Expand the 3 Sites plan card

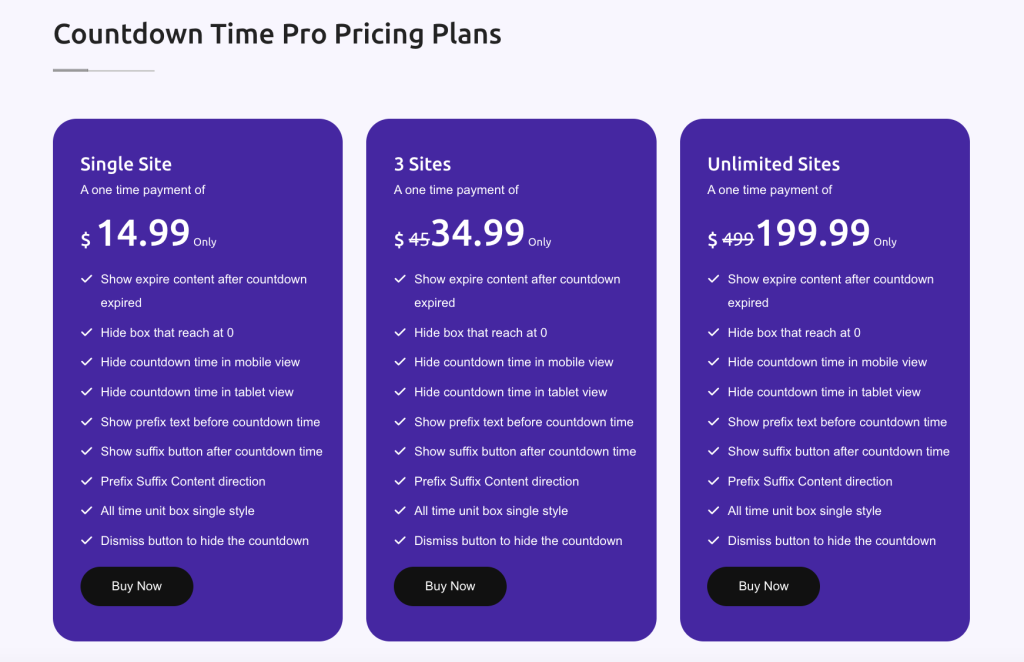511,380
